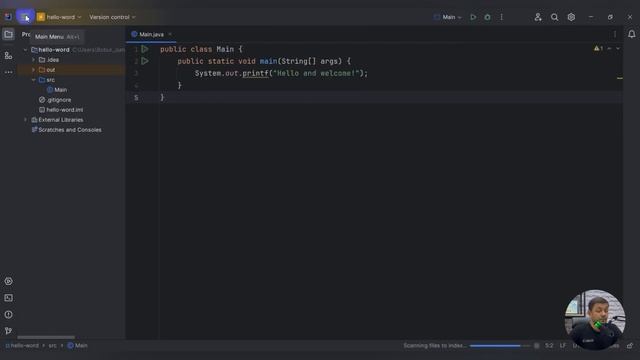
Task: Expand External Libraries node
Action: coord(25,120)
